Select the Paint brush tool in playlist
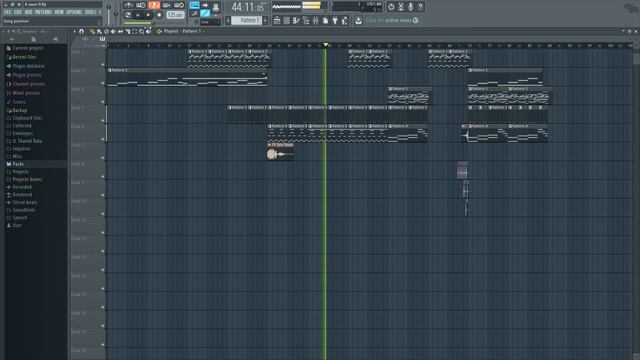 (99, 31)
